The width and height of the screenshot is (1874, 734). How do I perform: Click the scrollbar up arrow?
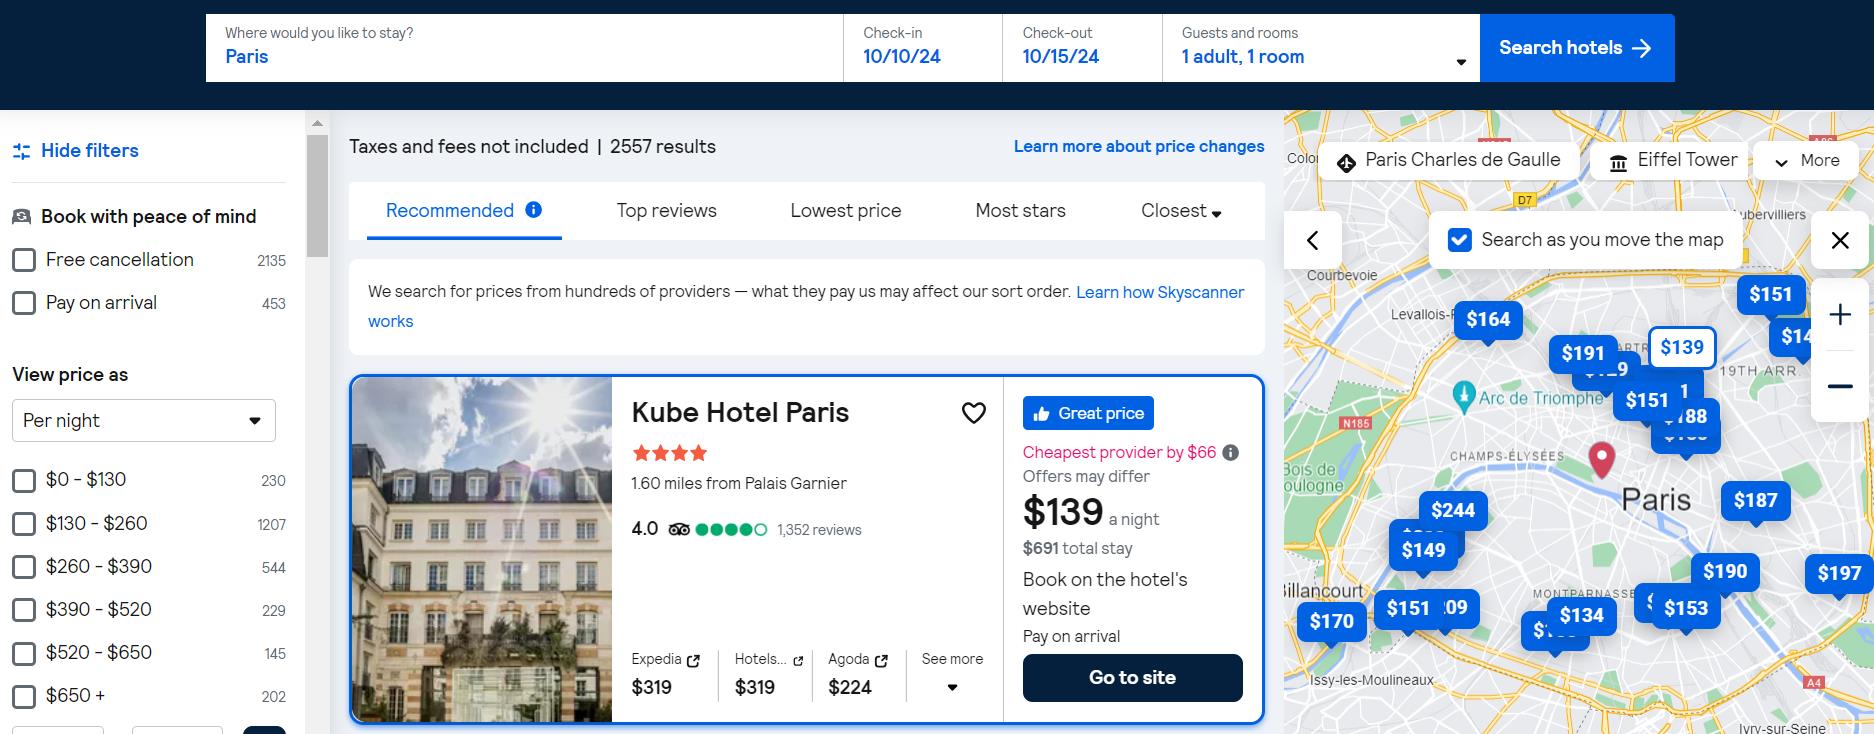point(317,124)
